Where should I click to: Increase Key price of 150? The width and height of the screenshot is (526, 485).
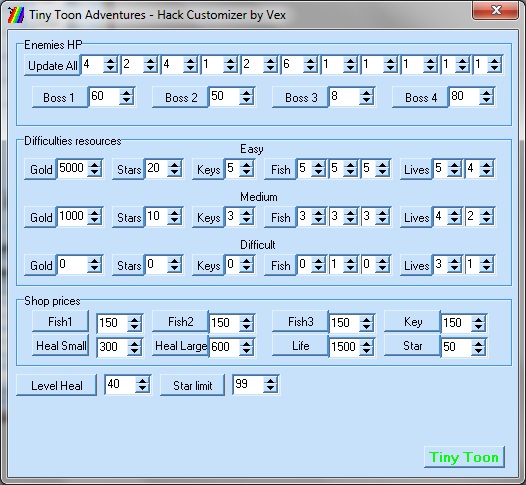pos(478,319)
